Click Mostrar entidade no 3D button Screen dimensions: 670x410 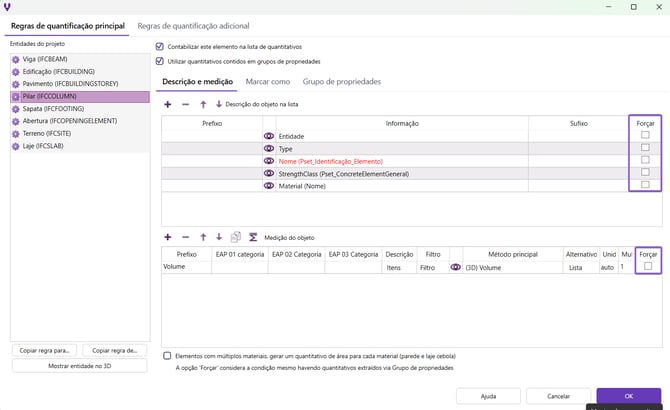coord(79,366)
